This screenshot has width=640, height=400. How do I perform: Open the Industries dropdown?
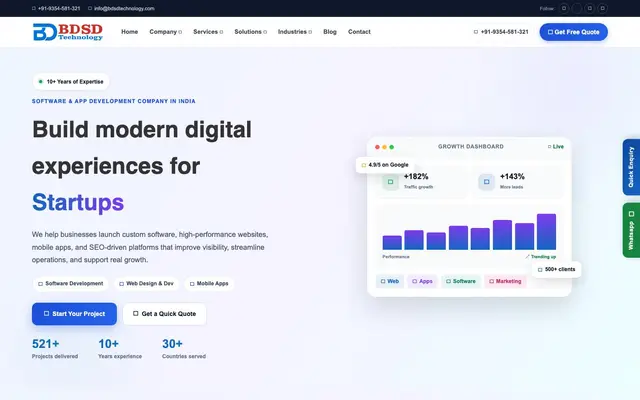(295, 32)
